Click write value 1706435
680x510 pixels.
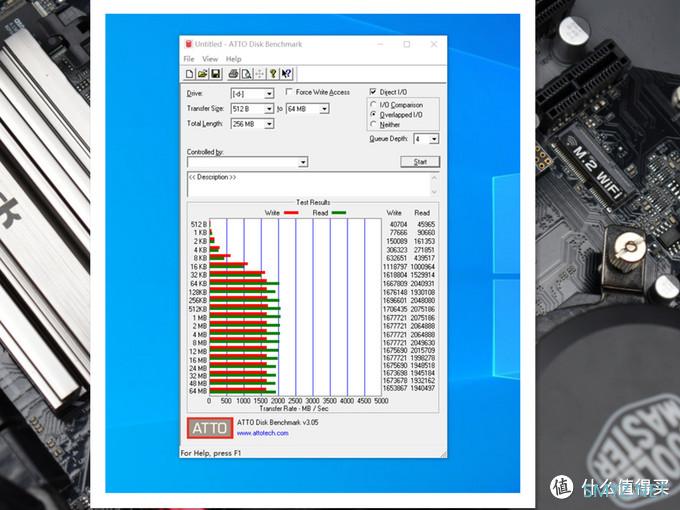coord(395,309)
